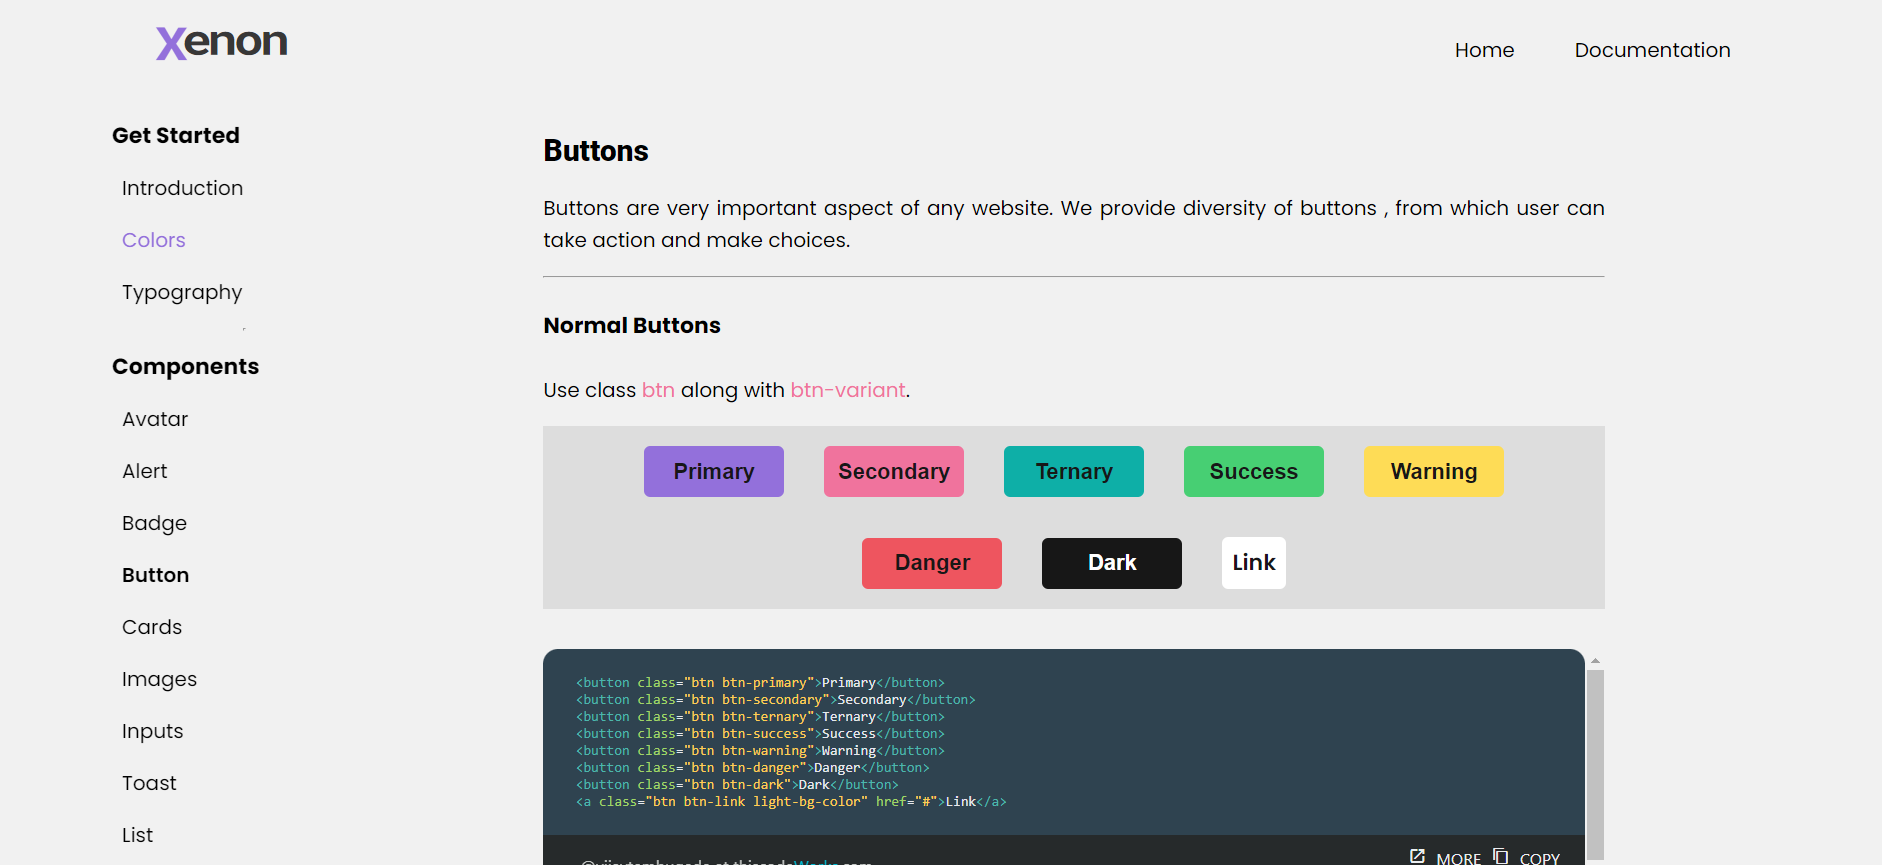
Task: Select Inputs component in sidebar
Action: pos(152,731)
